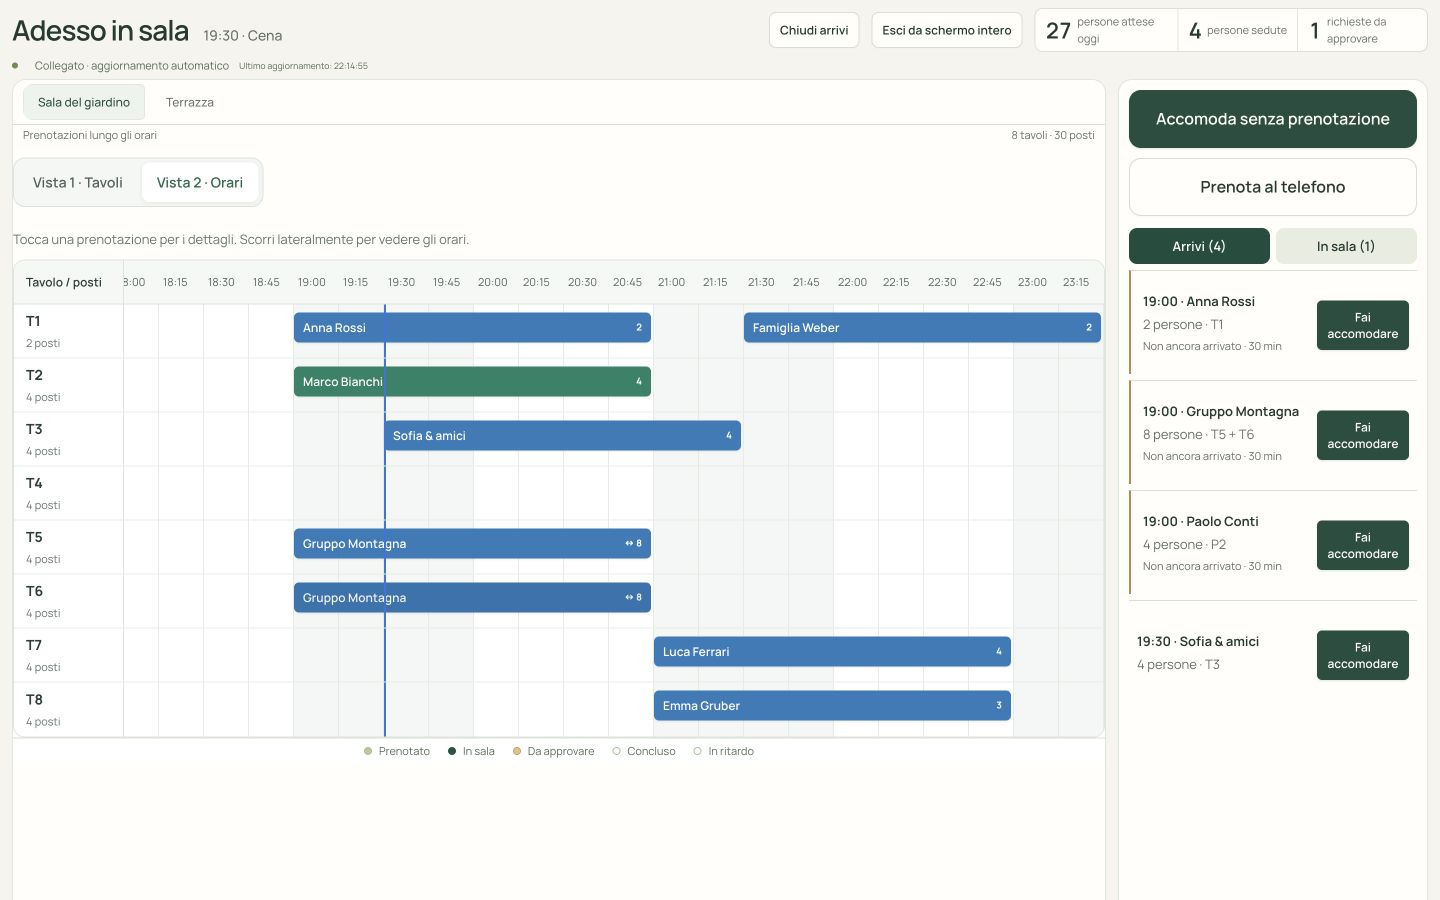Click the In sala legend entry below the timeline
The width and height of the screenshot is (1440, 900).
[x=471, y=752]
